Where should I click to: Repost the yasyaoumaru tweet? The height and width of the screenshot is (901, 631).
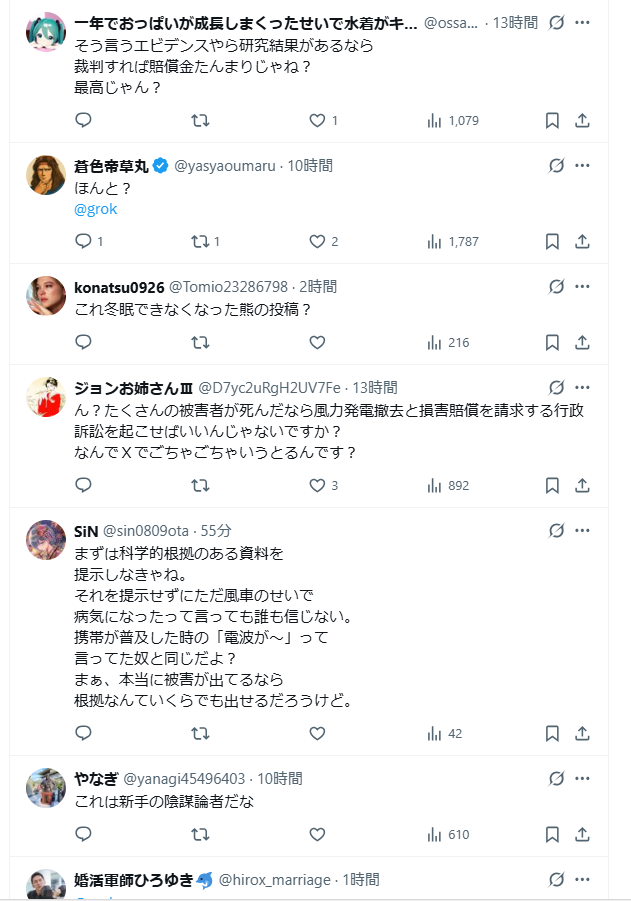coord(200,241)
